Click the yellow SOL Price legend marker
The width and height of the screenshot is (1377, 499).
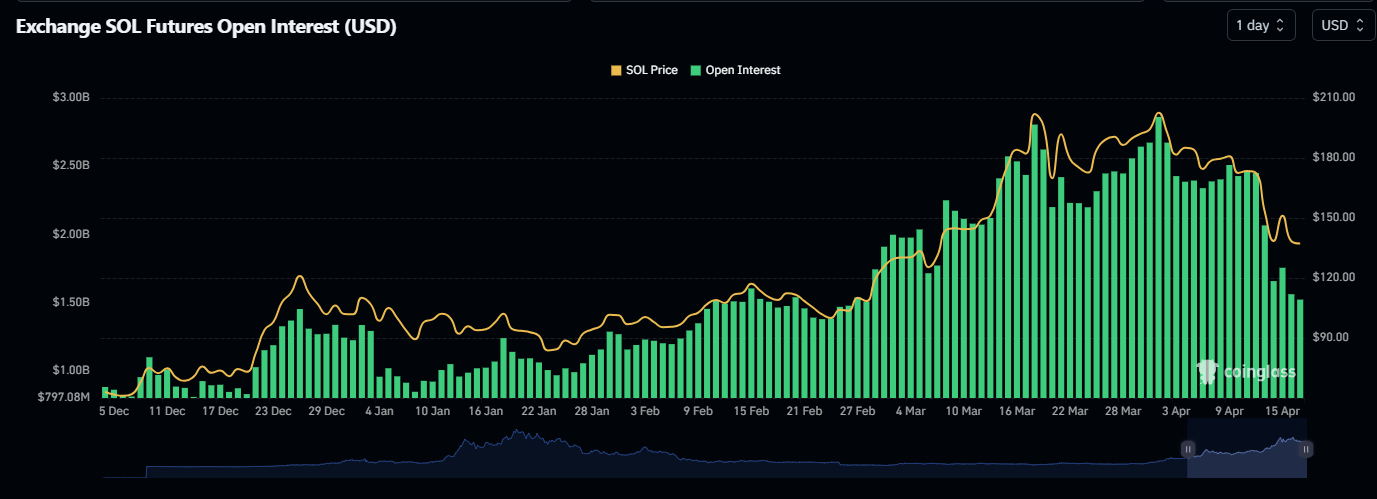coord(615,71)
